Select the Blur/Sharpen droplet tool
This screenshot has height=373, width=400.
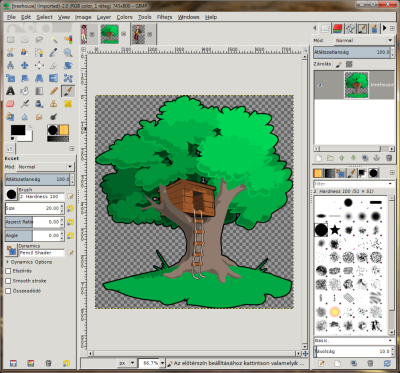pos(25,117)
